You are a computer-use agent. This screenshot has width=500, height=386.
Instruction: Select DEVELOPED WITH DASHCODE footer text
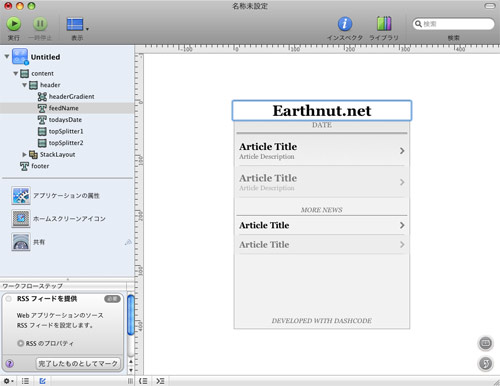click(x=322, y=321)
